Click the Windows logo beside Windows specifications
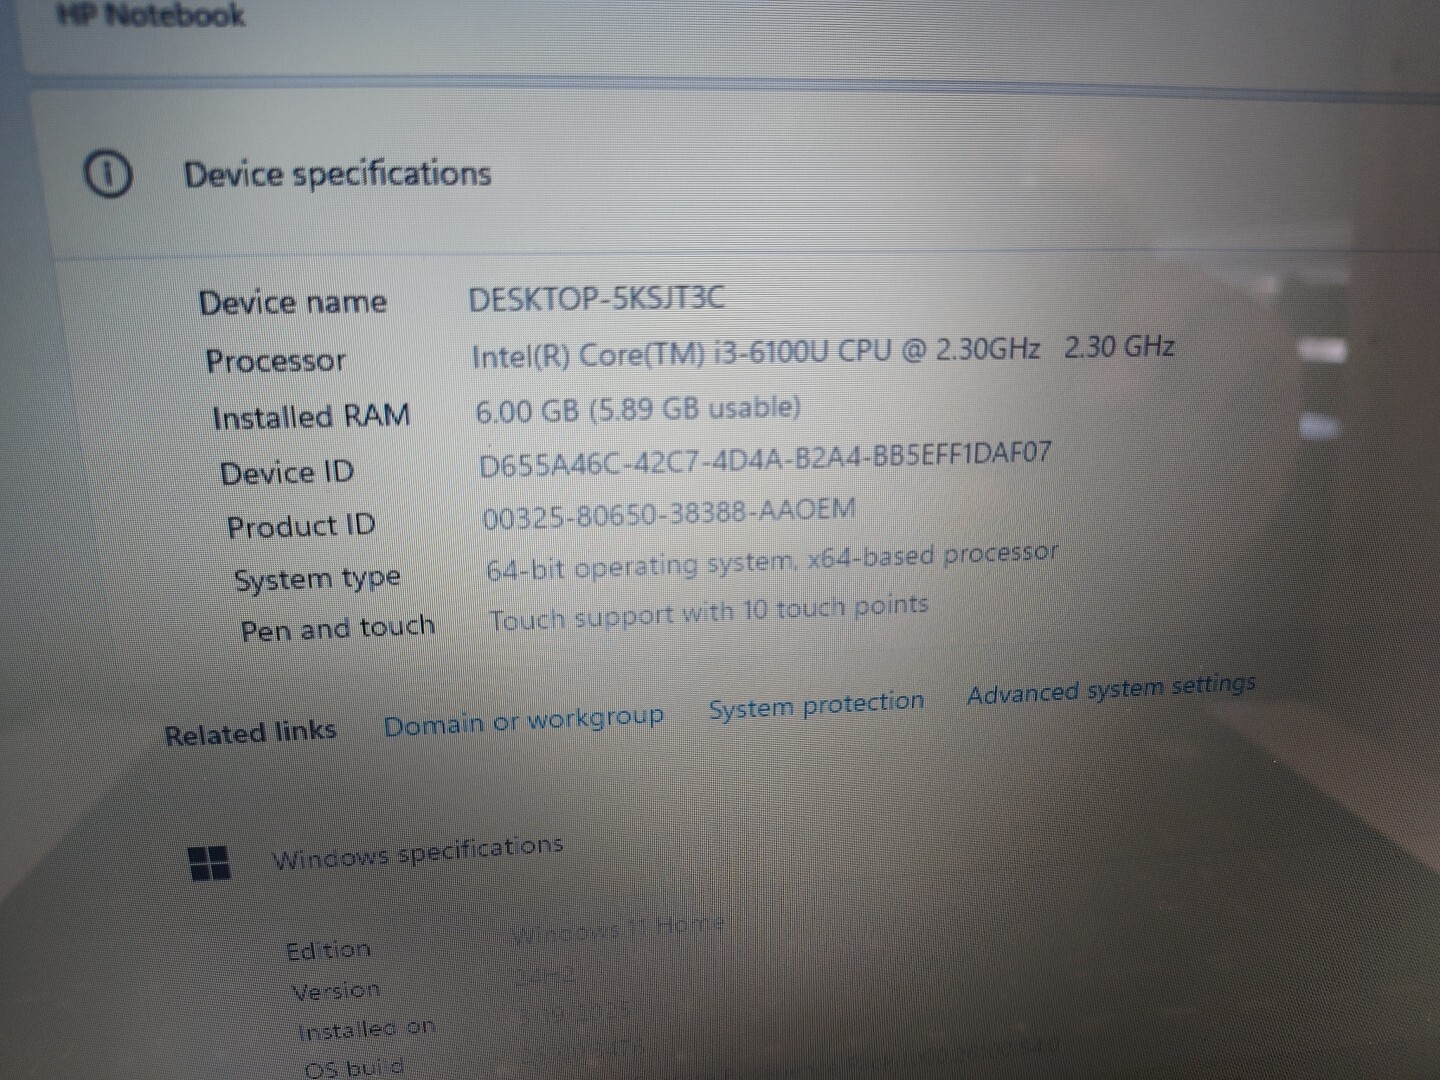The image size is (1440, 1080). [209, 863]
